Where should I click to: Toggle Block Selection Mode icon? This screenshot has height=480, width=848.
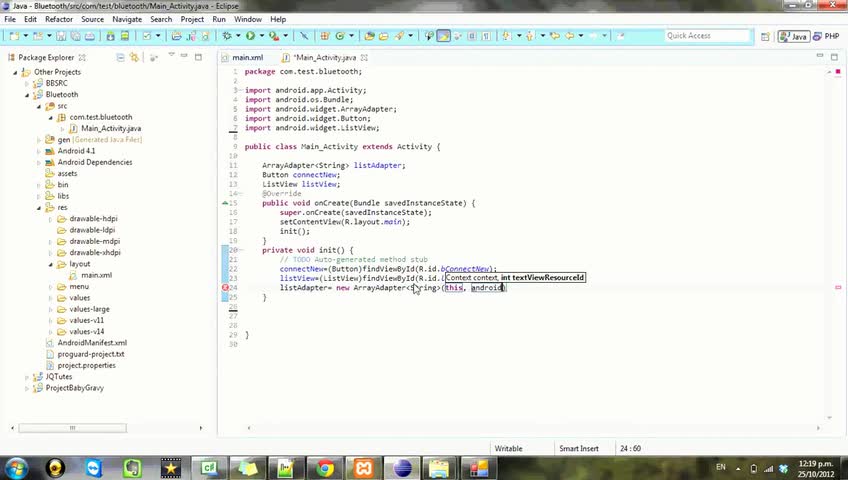coord(472,36)
